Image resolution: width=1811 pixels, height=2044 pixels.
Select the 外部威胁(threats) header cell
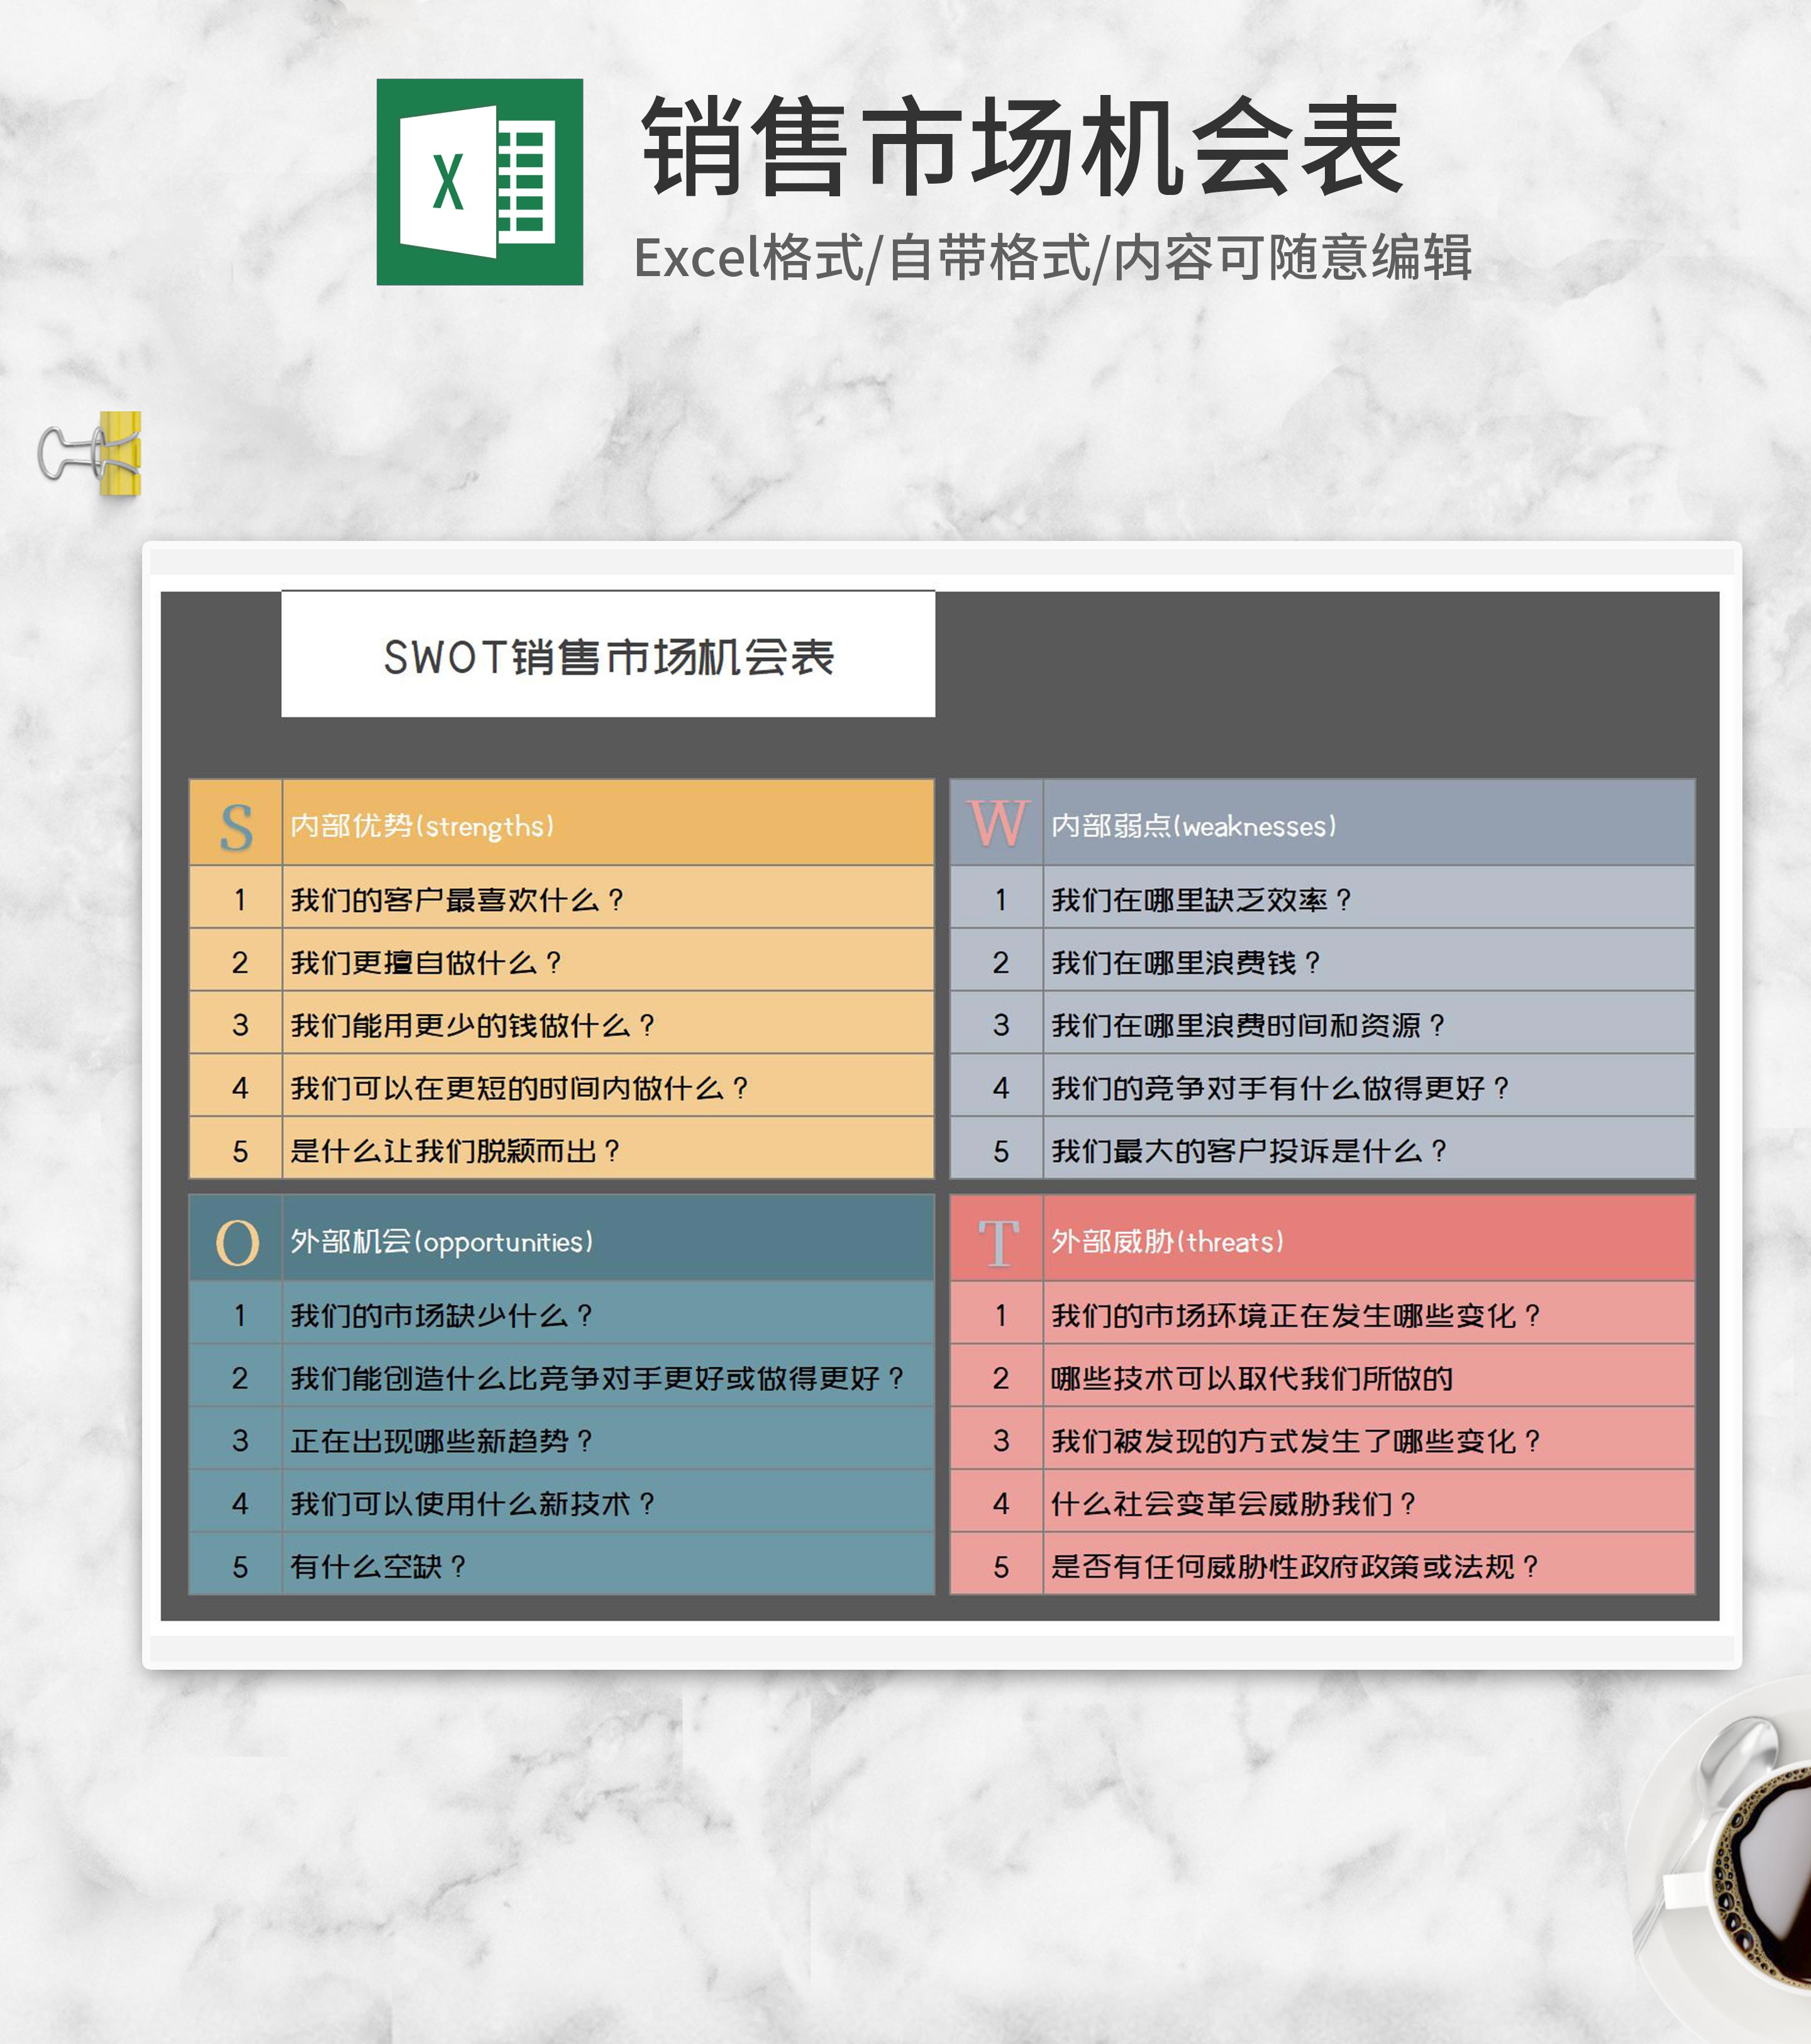coord(1367,1241)
